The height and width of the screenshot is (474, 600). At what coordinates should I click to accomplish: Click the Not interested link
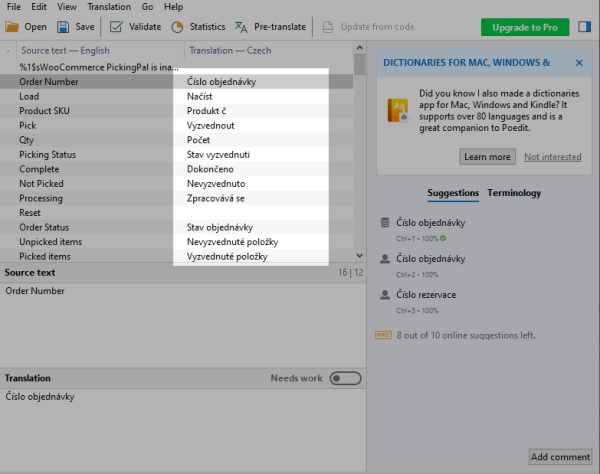(x=552, y=157)
